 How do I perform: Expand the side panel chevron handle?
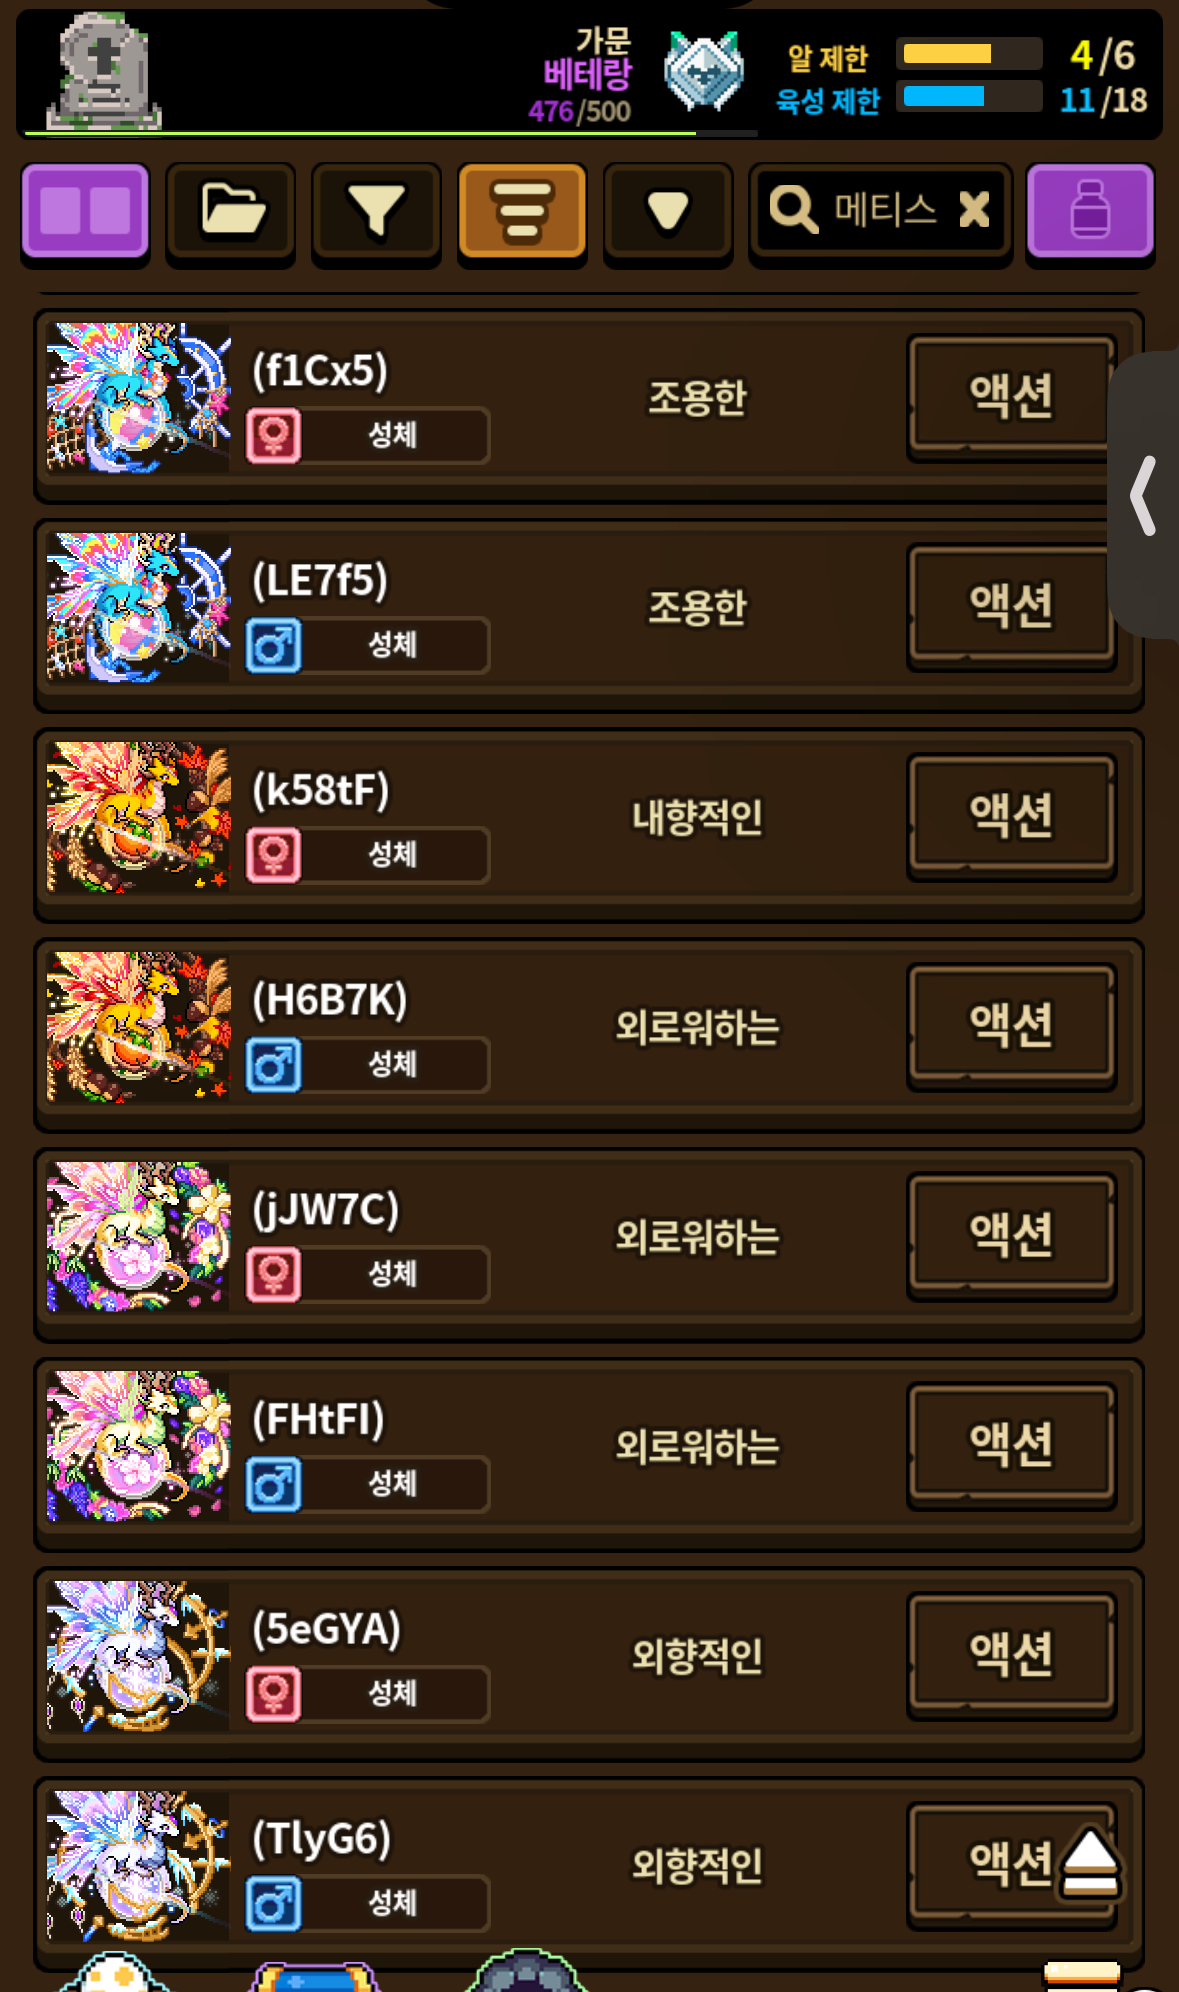1144,495
